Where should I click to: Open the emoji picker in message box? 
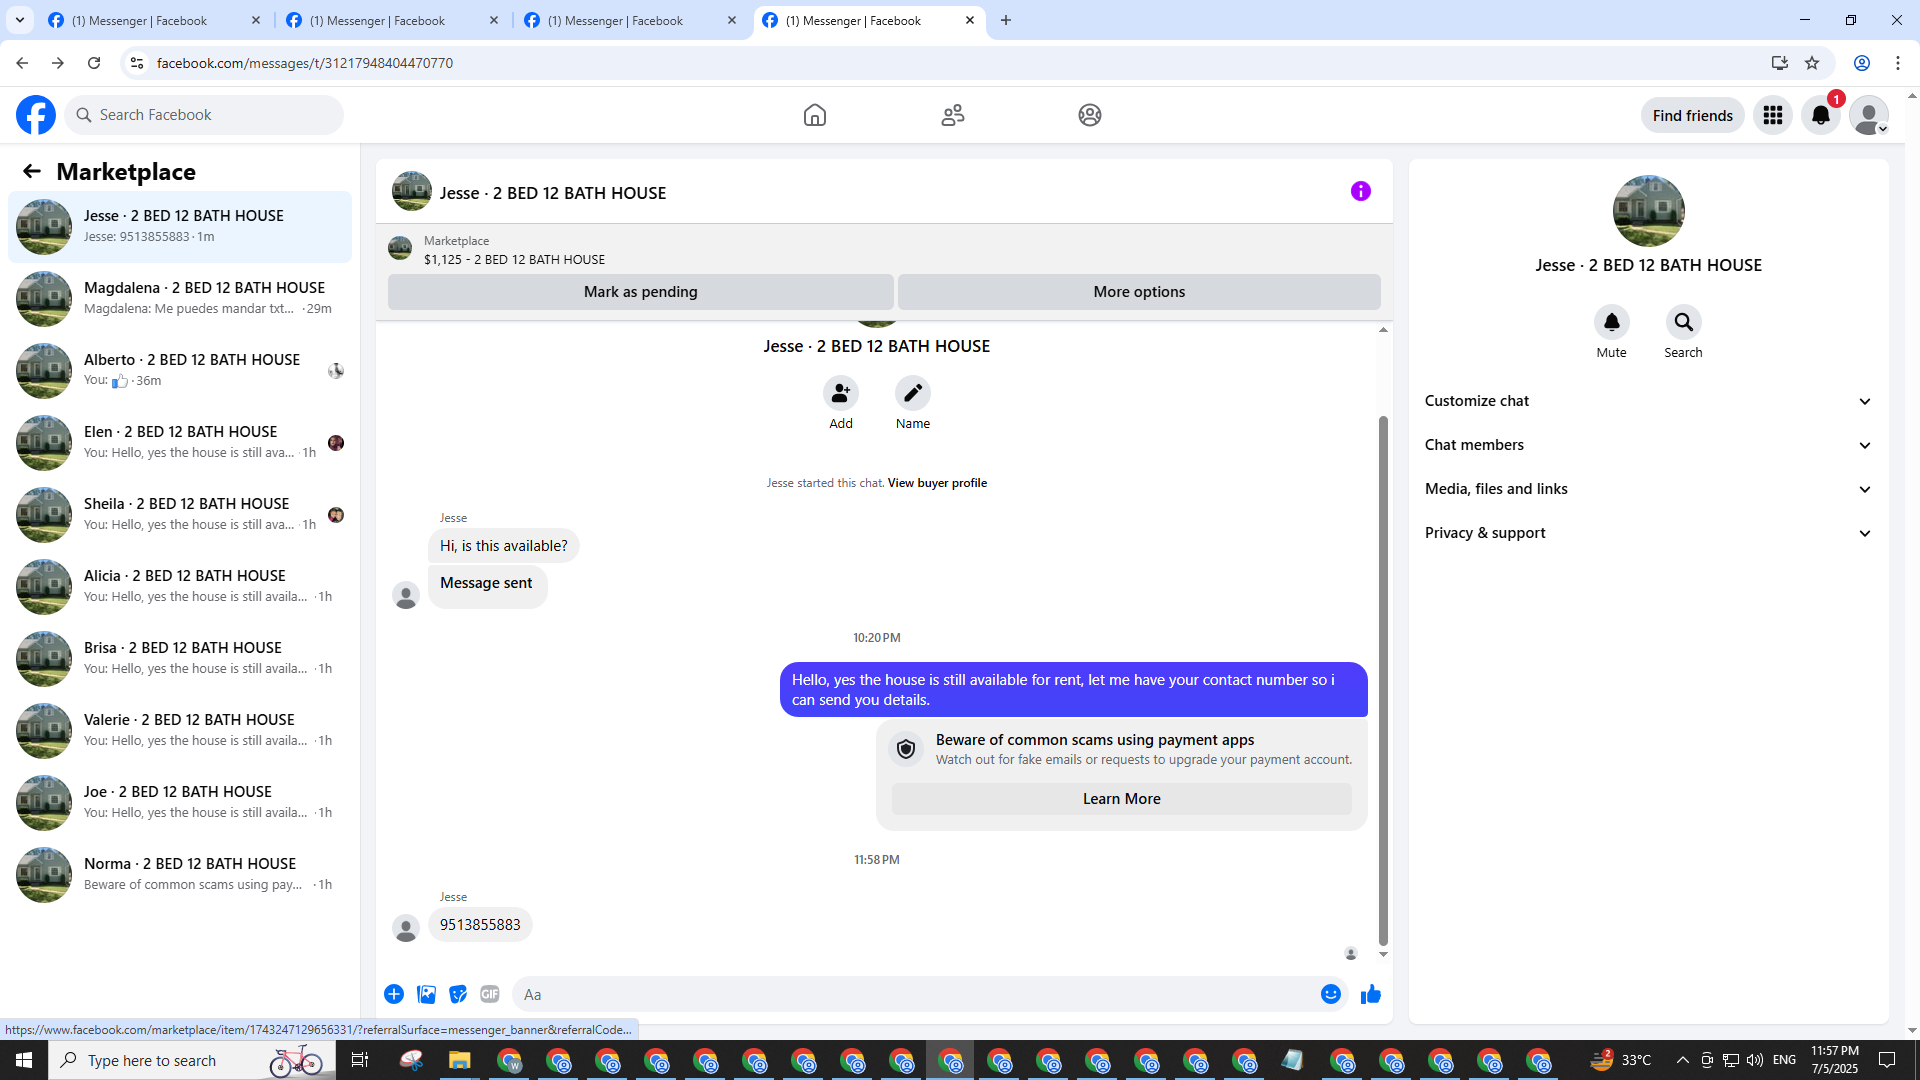(x=1330, y=994)
